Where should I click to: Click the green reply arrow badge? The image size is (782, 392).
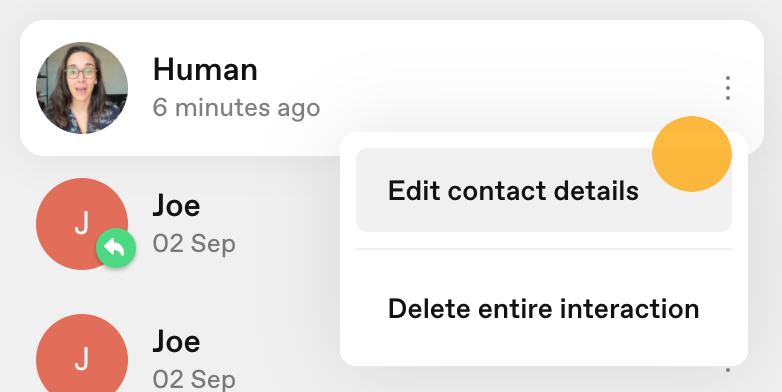[x=116, y=248]
